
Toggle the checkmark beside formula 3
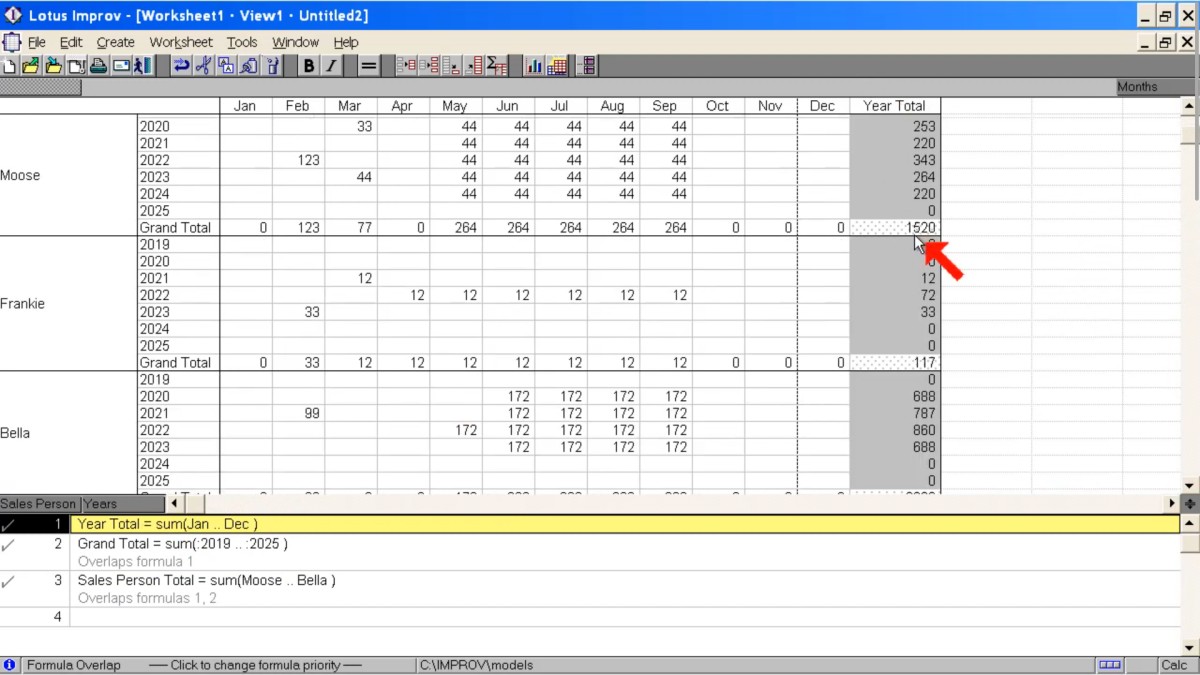(9, 581)
